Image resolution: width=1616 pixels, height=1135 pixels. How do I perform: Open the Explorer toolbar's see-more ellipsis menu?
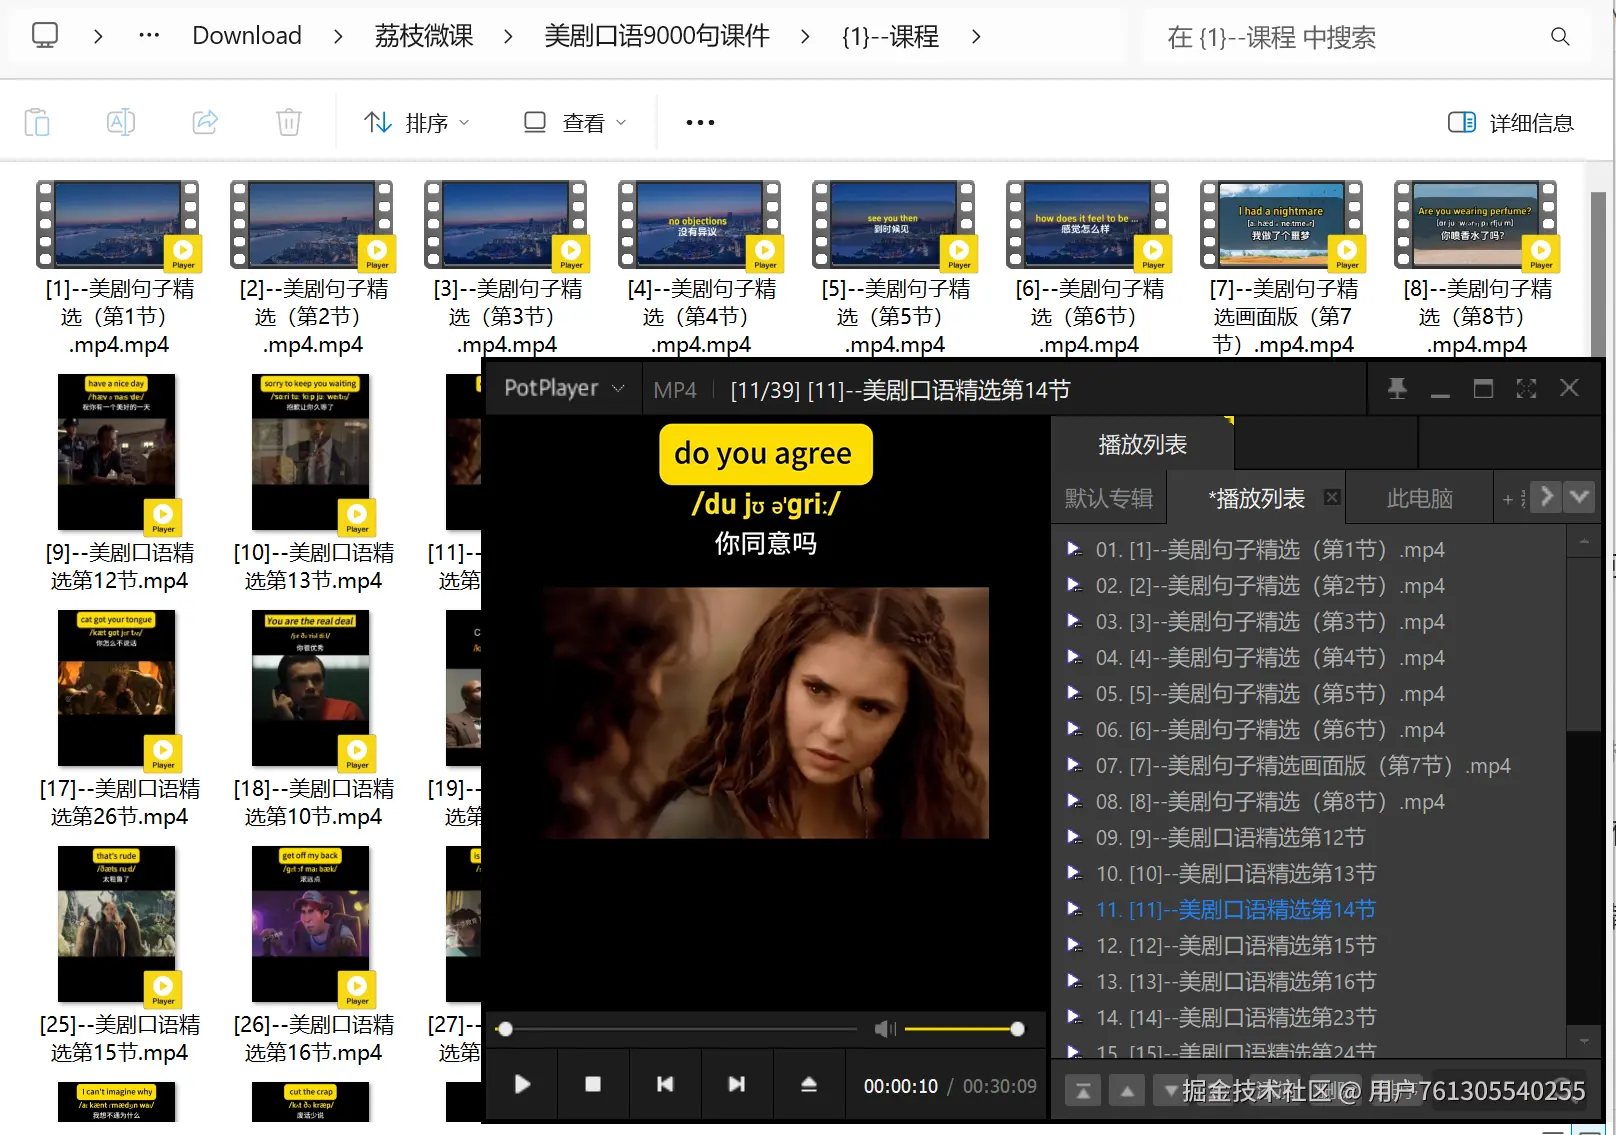coord(700,122)
